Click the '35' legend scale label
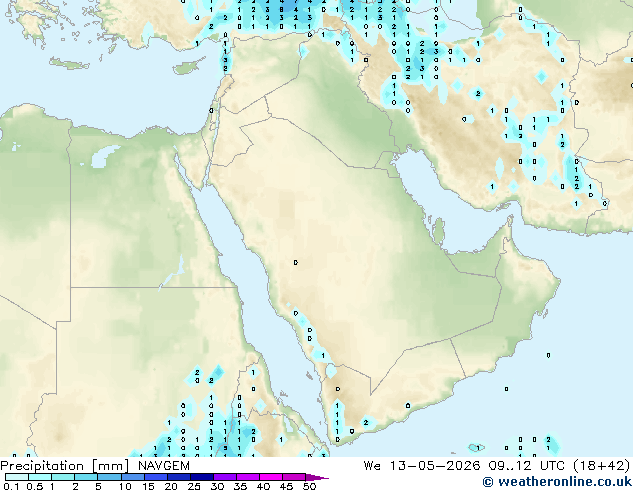This screenshot has width=634, height=490. click(240, 486)
